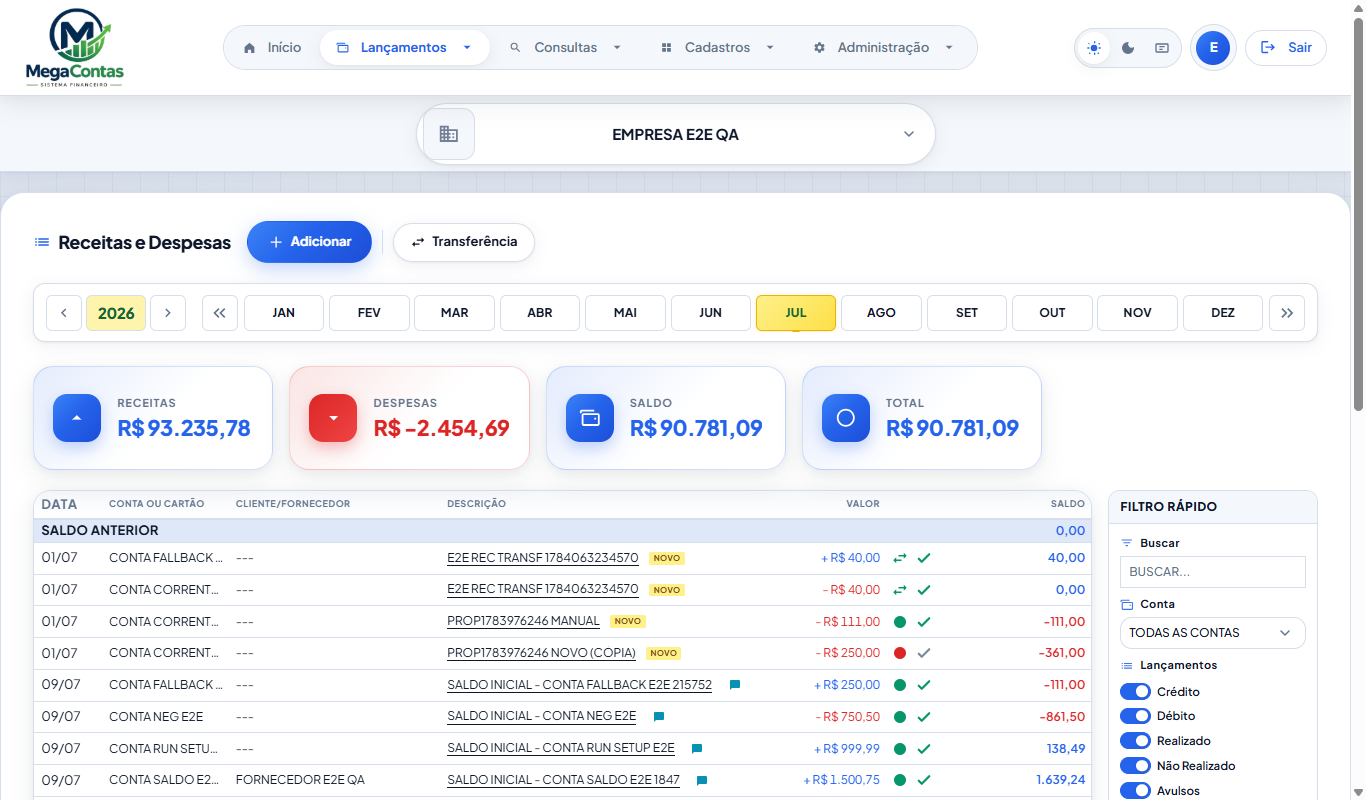Go to previous year arrow

coord(64,313)
